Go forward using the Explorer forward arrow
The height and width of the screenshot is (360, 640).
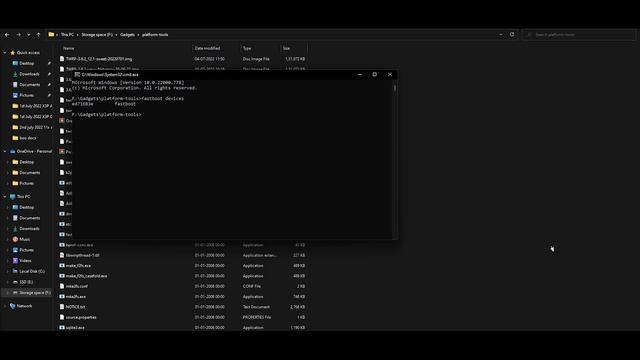(18, 35)
